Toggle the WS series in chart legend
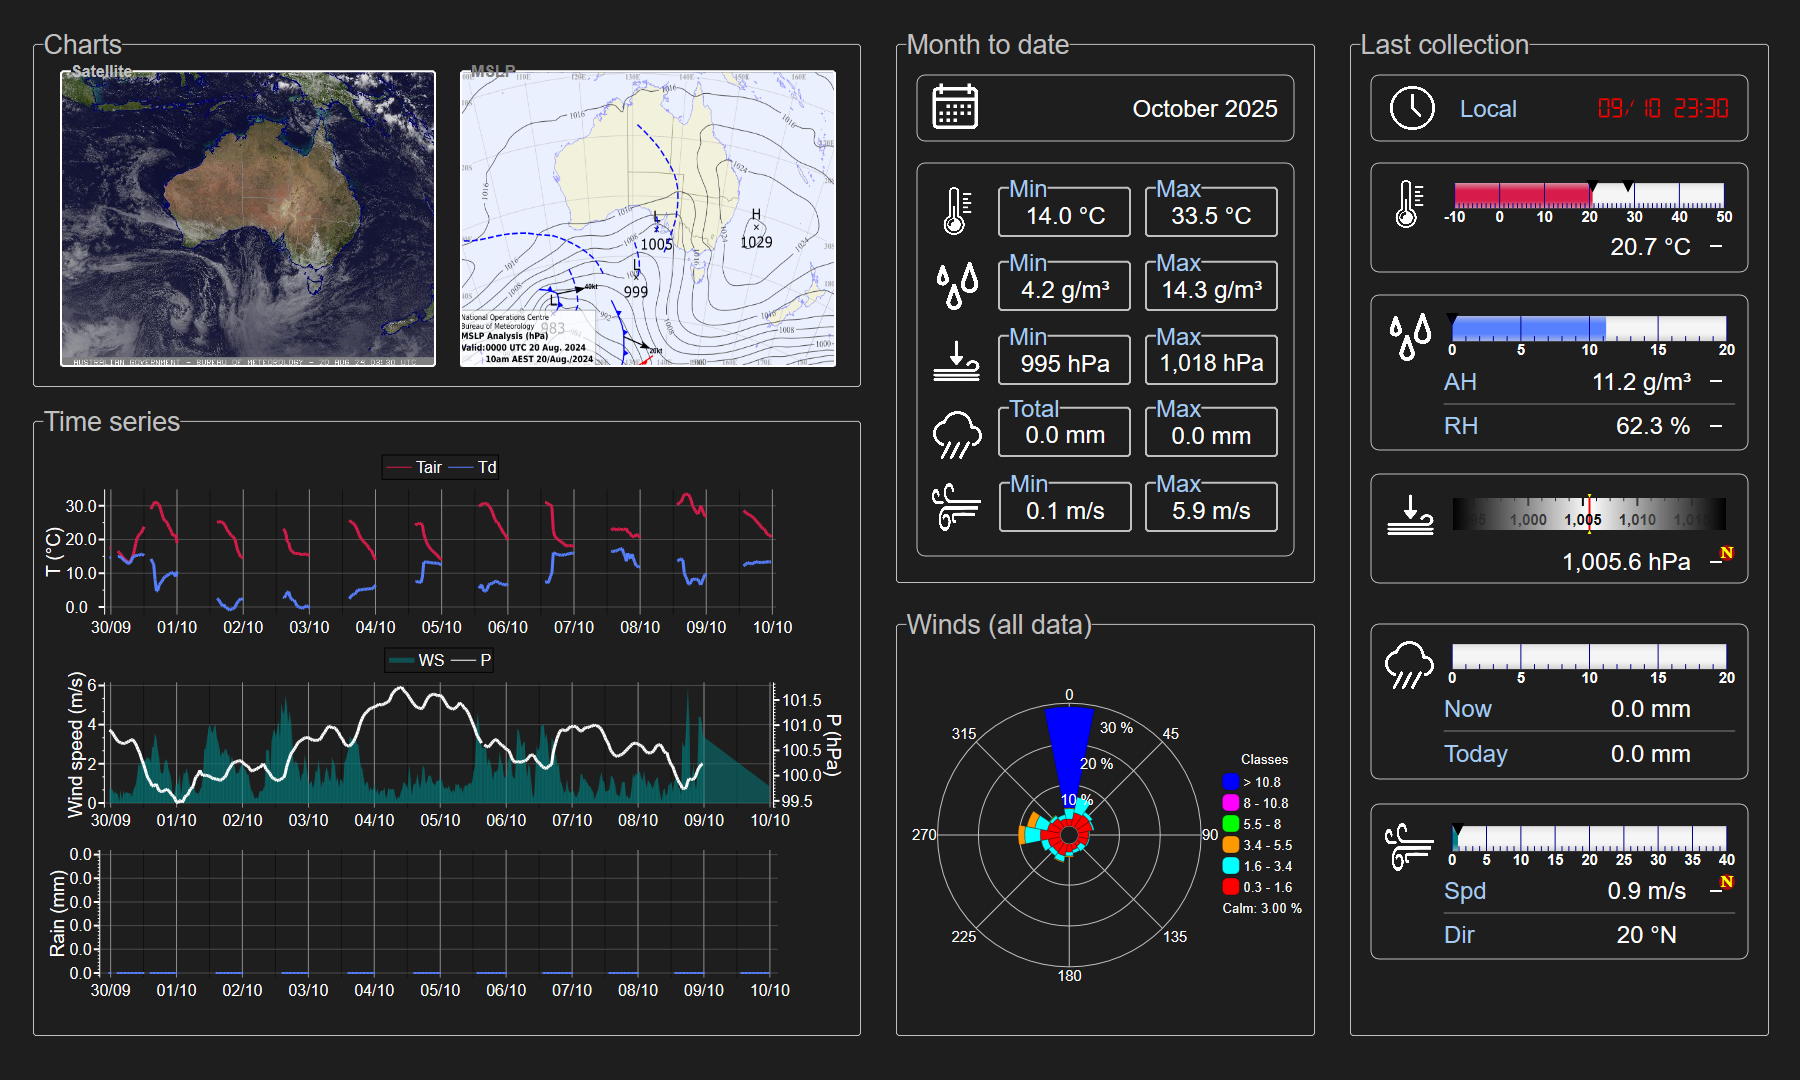The image size is (1800, 1080). [418, 660]
